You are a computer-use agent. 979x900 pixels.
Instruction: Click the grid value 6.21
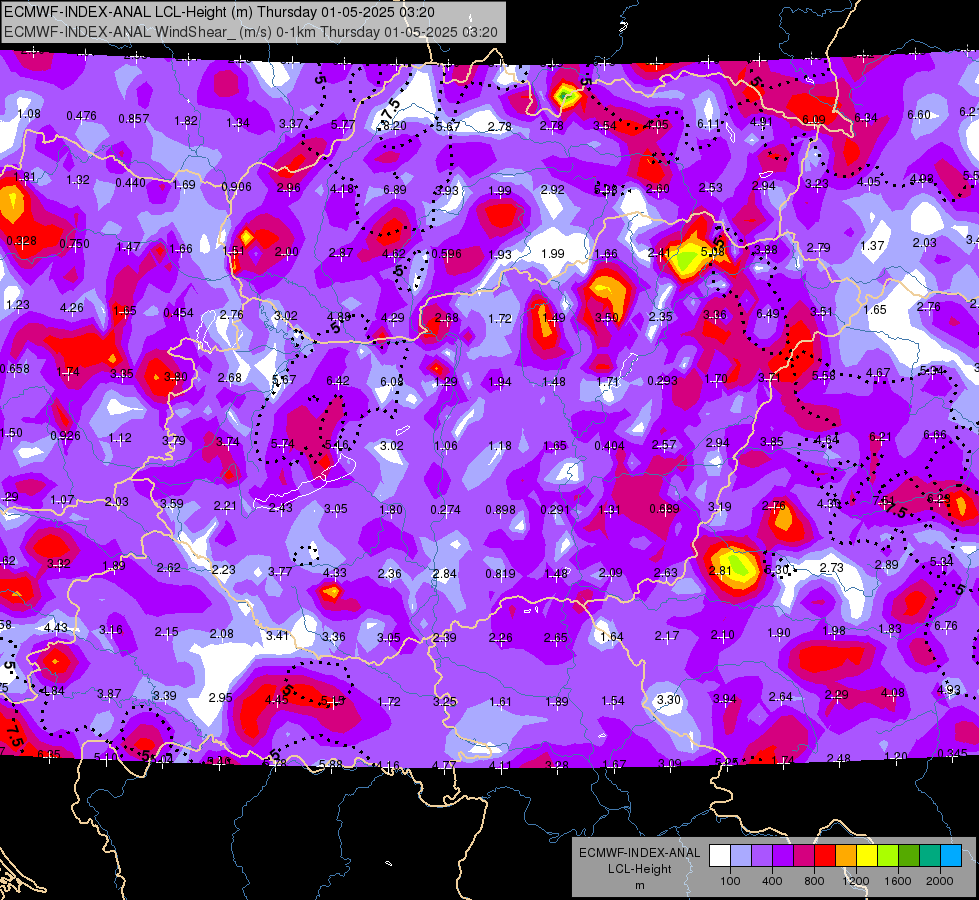click(880, 437)
